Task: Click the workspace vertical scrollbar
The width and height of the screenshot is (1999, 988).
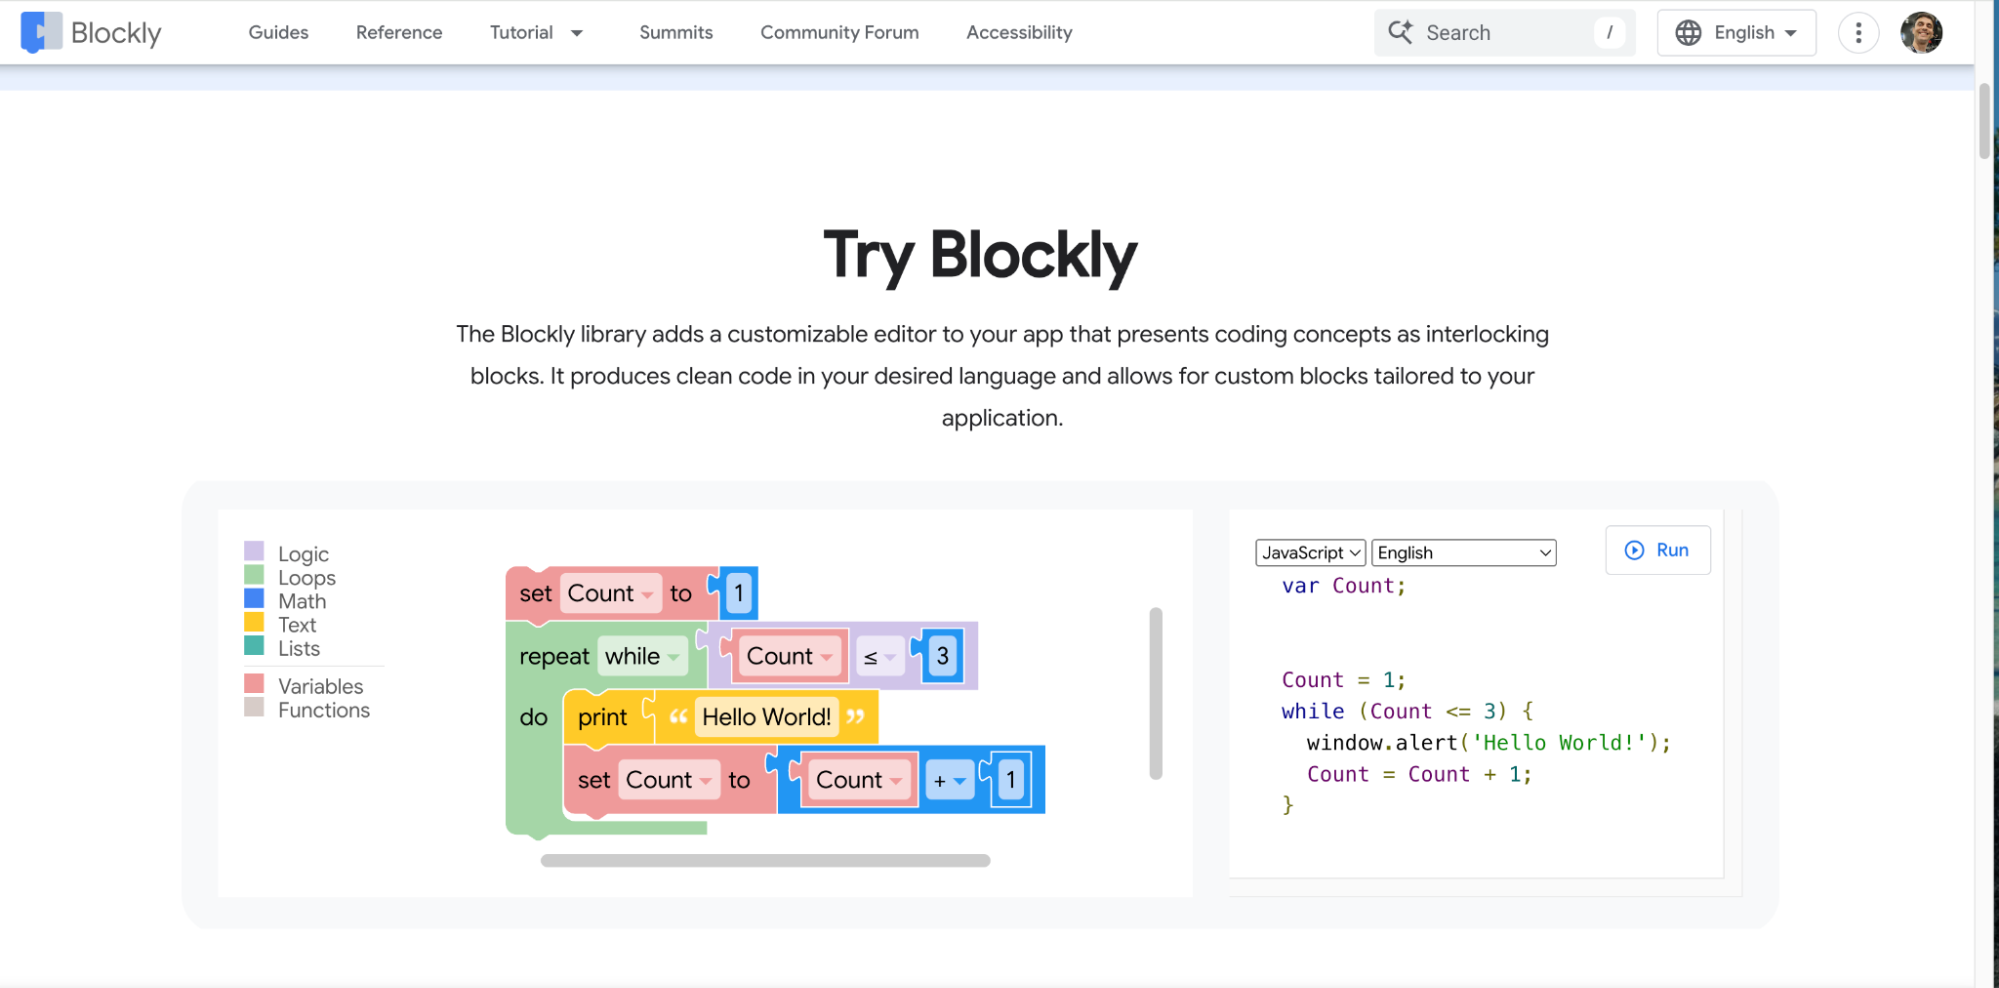Action: [1156, 693]
